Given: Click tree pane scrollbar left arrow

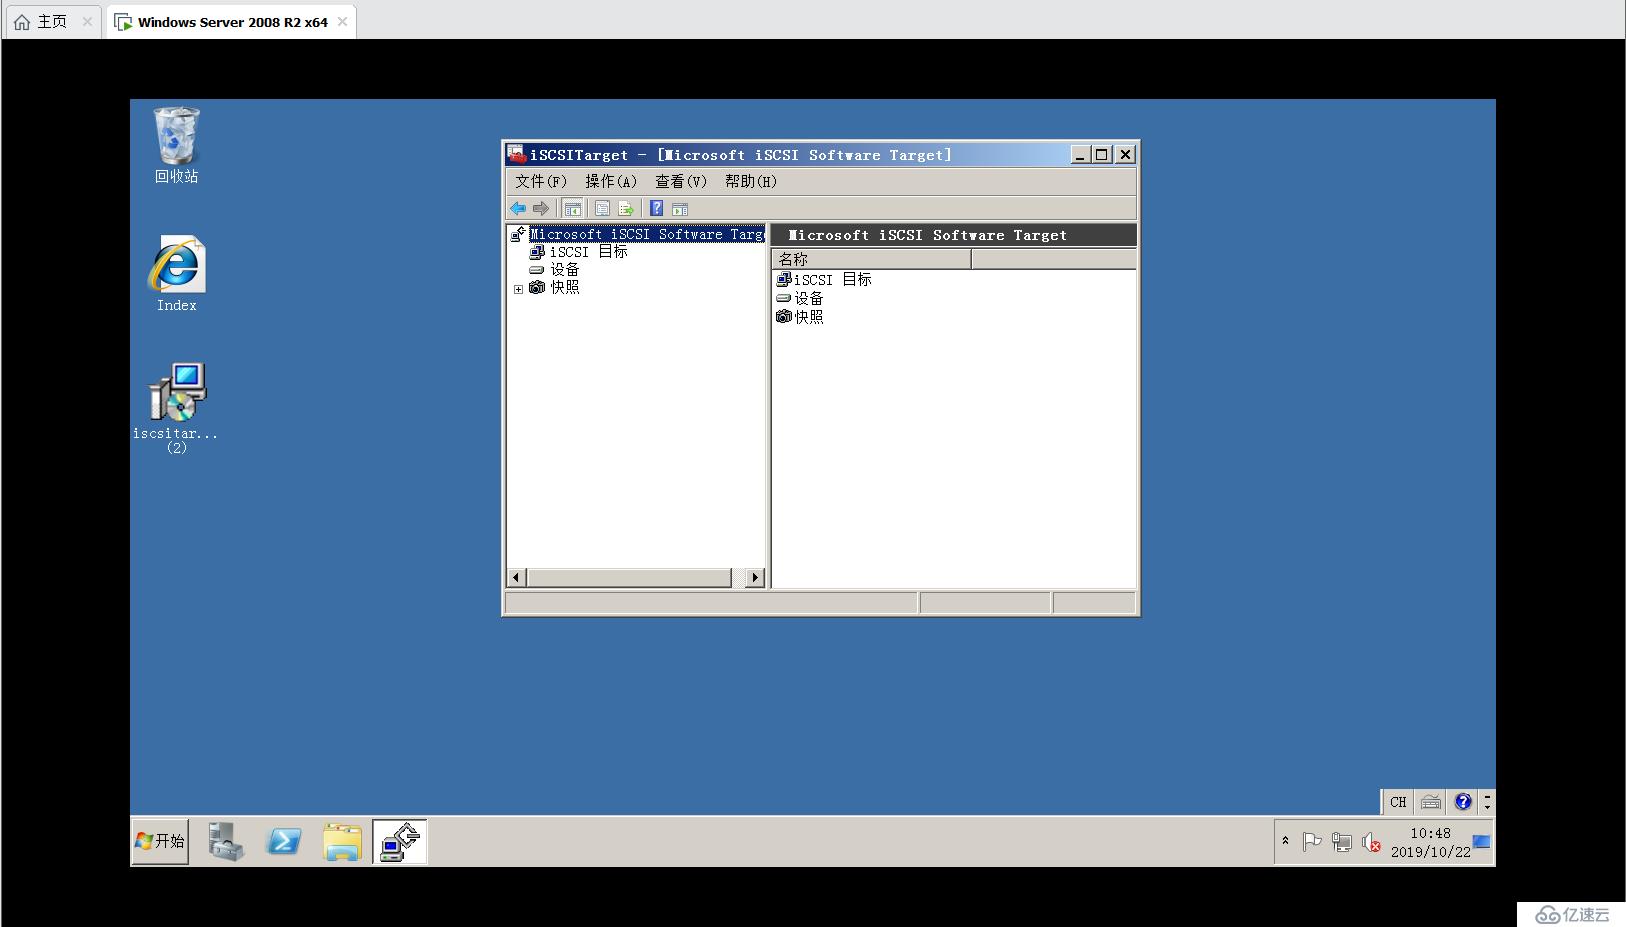Looking at the screenshot, I should (517, 578).
